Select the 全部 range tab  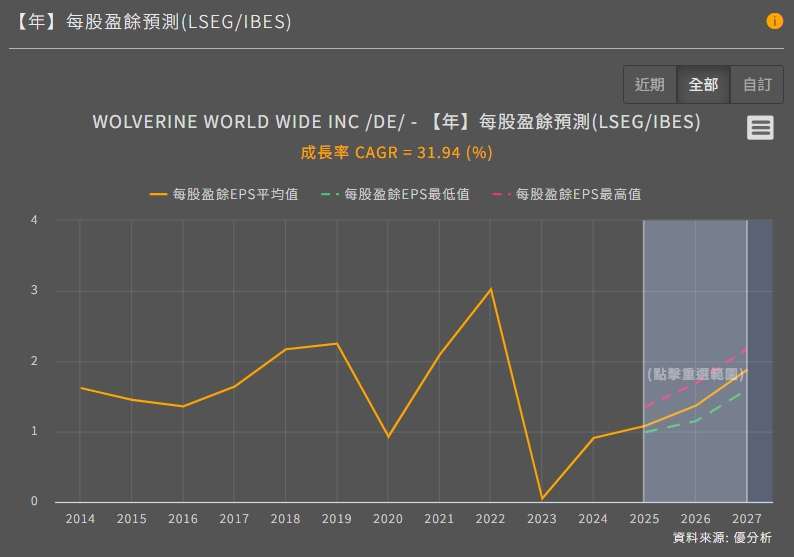703,85
